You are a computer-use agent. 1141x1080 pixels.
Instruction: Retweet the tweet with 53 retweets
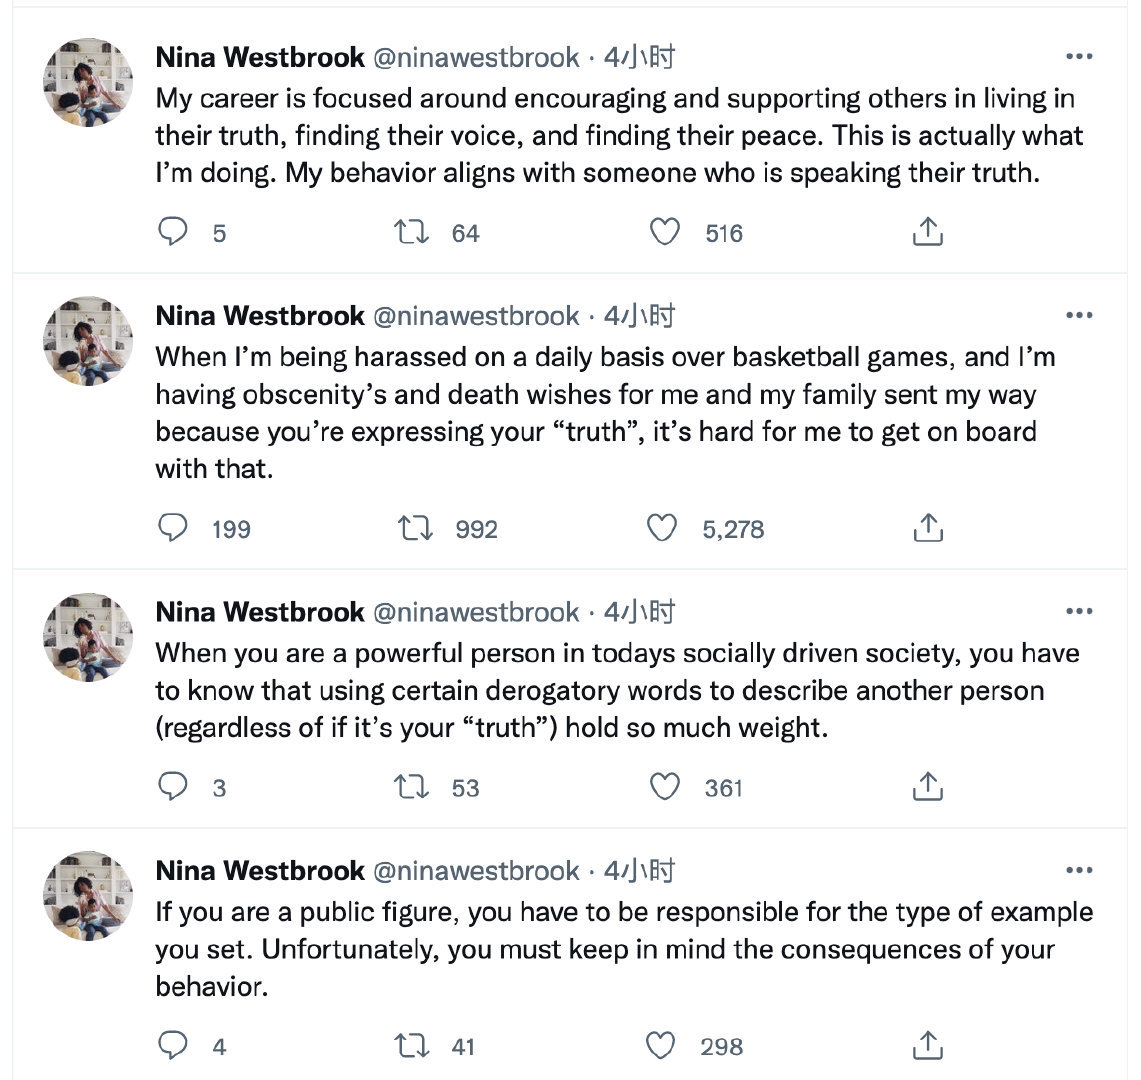coord(410,787)
